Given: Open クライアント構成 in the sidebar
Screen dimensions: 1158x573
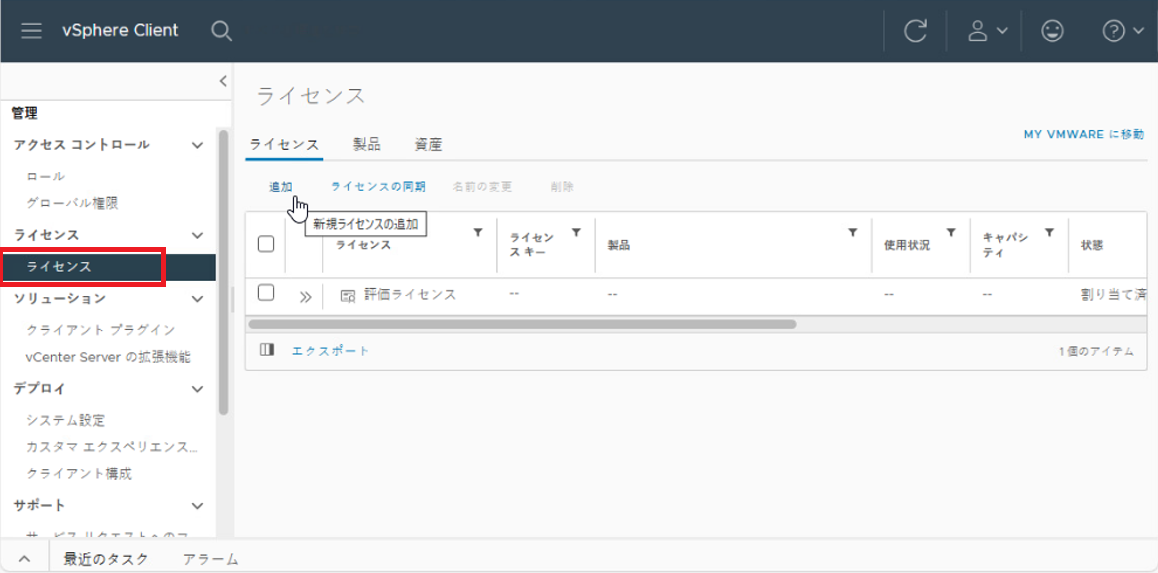Looking at the screenshot, I should 79,474.
